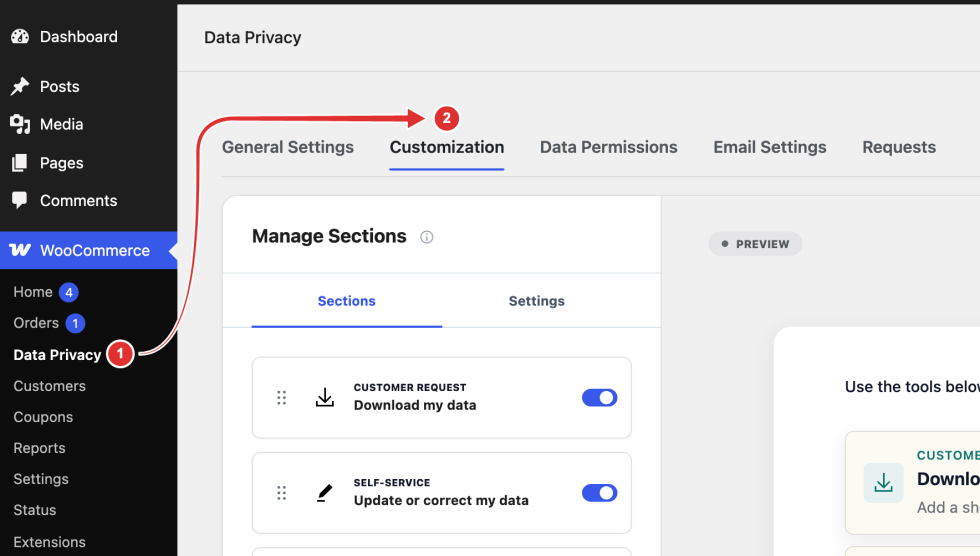980x556 pixels.
Task: Turn off Update or correct my data toggle
Action: pyautogui.click(x=599, y=493)
